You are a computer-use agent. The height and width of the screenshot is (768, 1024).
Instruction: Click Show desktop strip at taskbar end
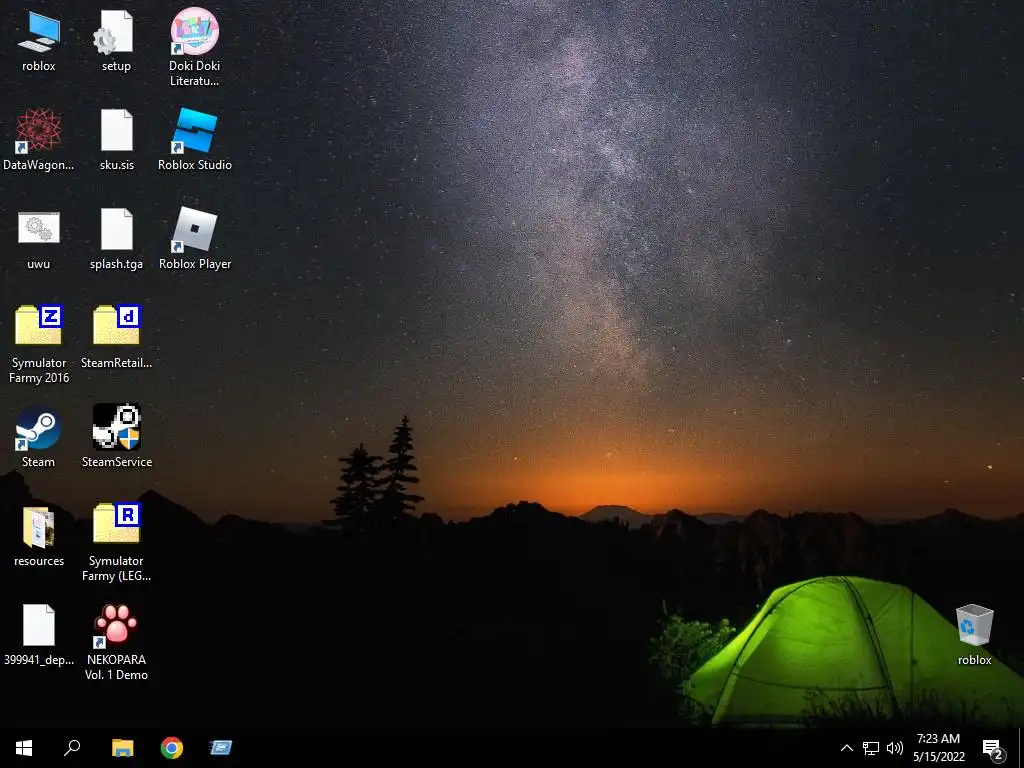(x=1021, y=748)
